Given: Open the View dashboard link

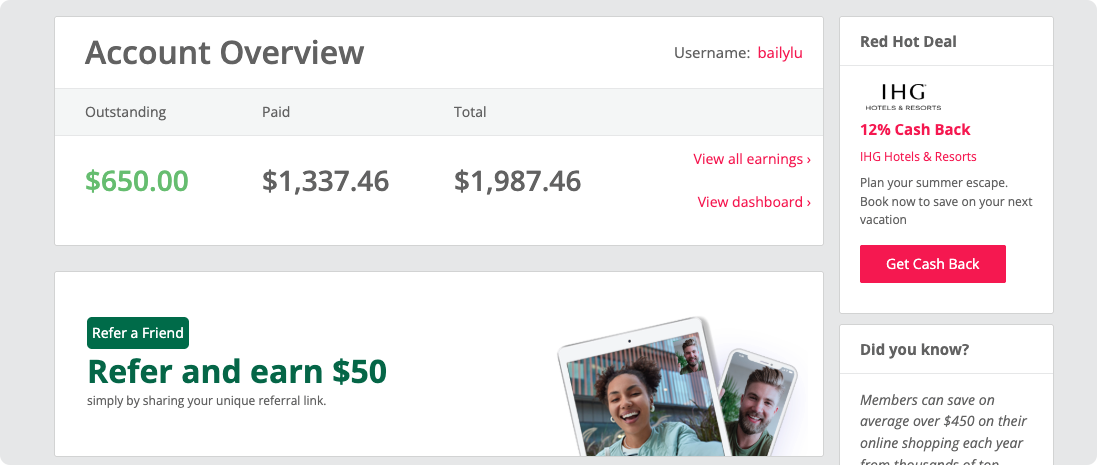Looking at the screenshot, I should coord(754,202).
